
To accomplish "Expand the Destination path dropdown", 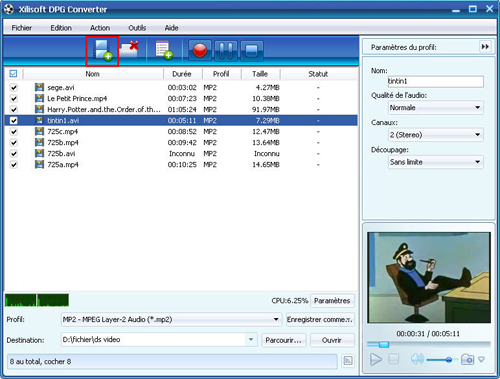I will coord(251,340).
